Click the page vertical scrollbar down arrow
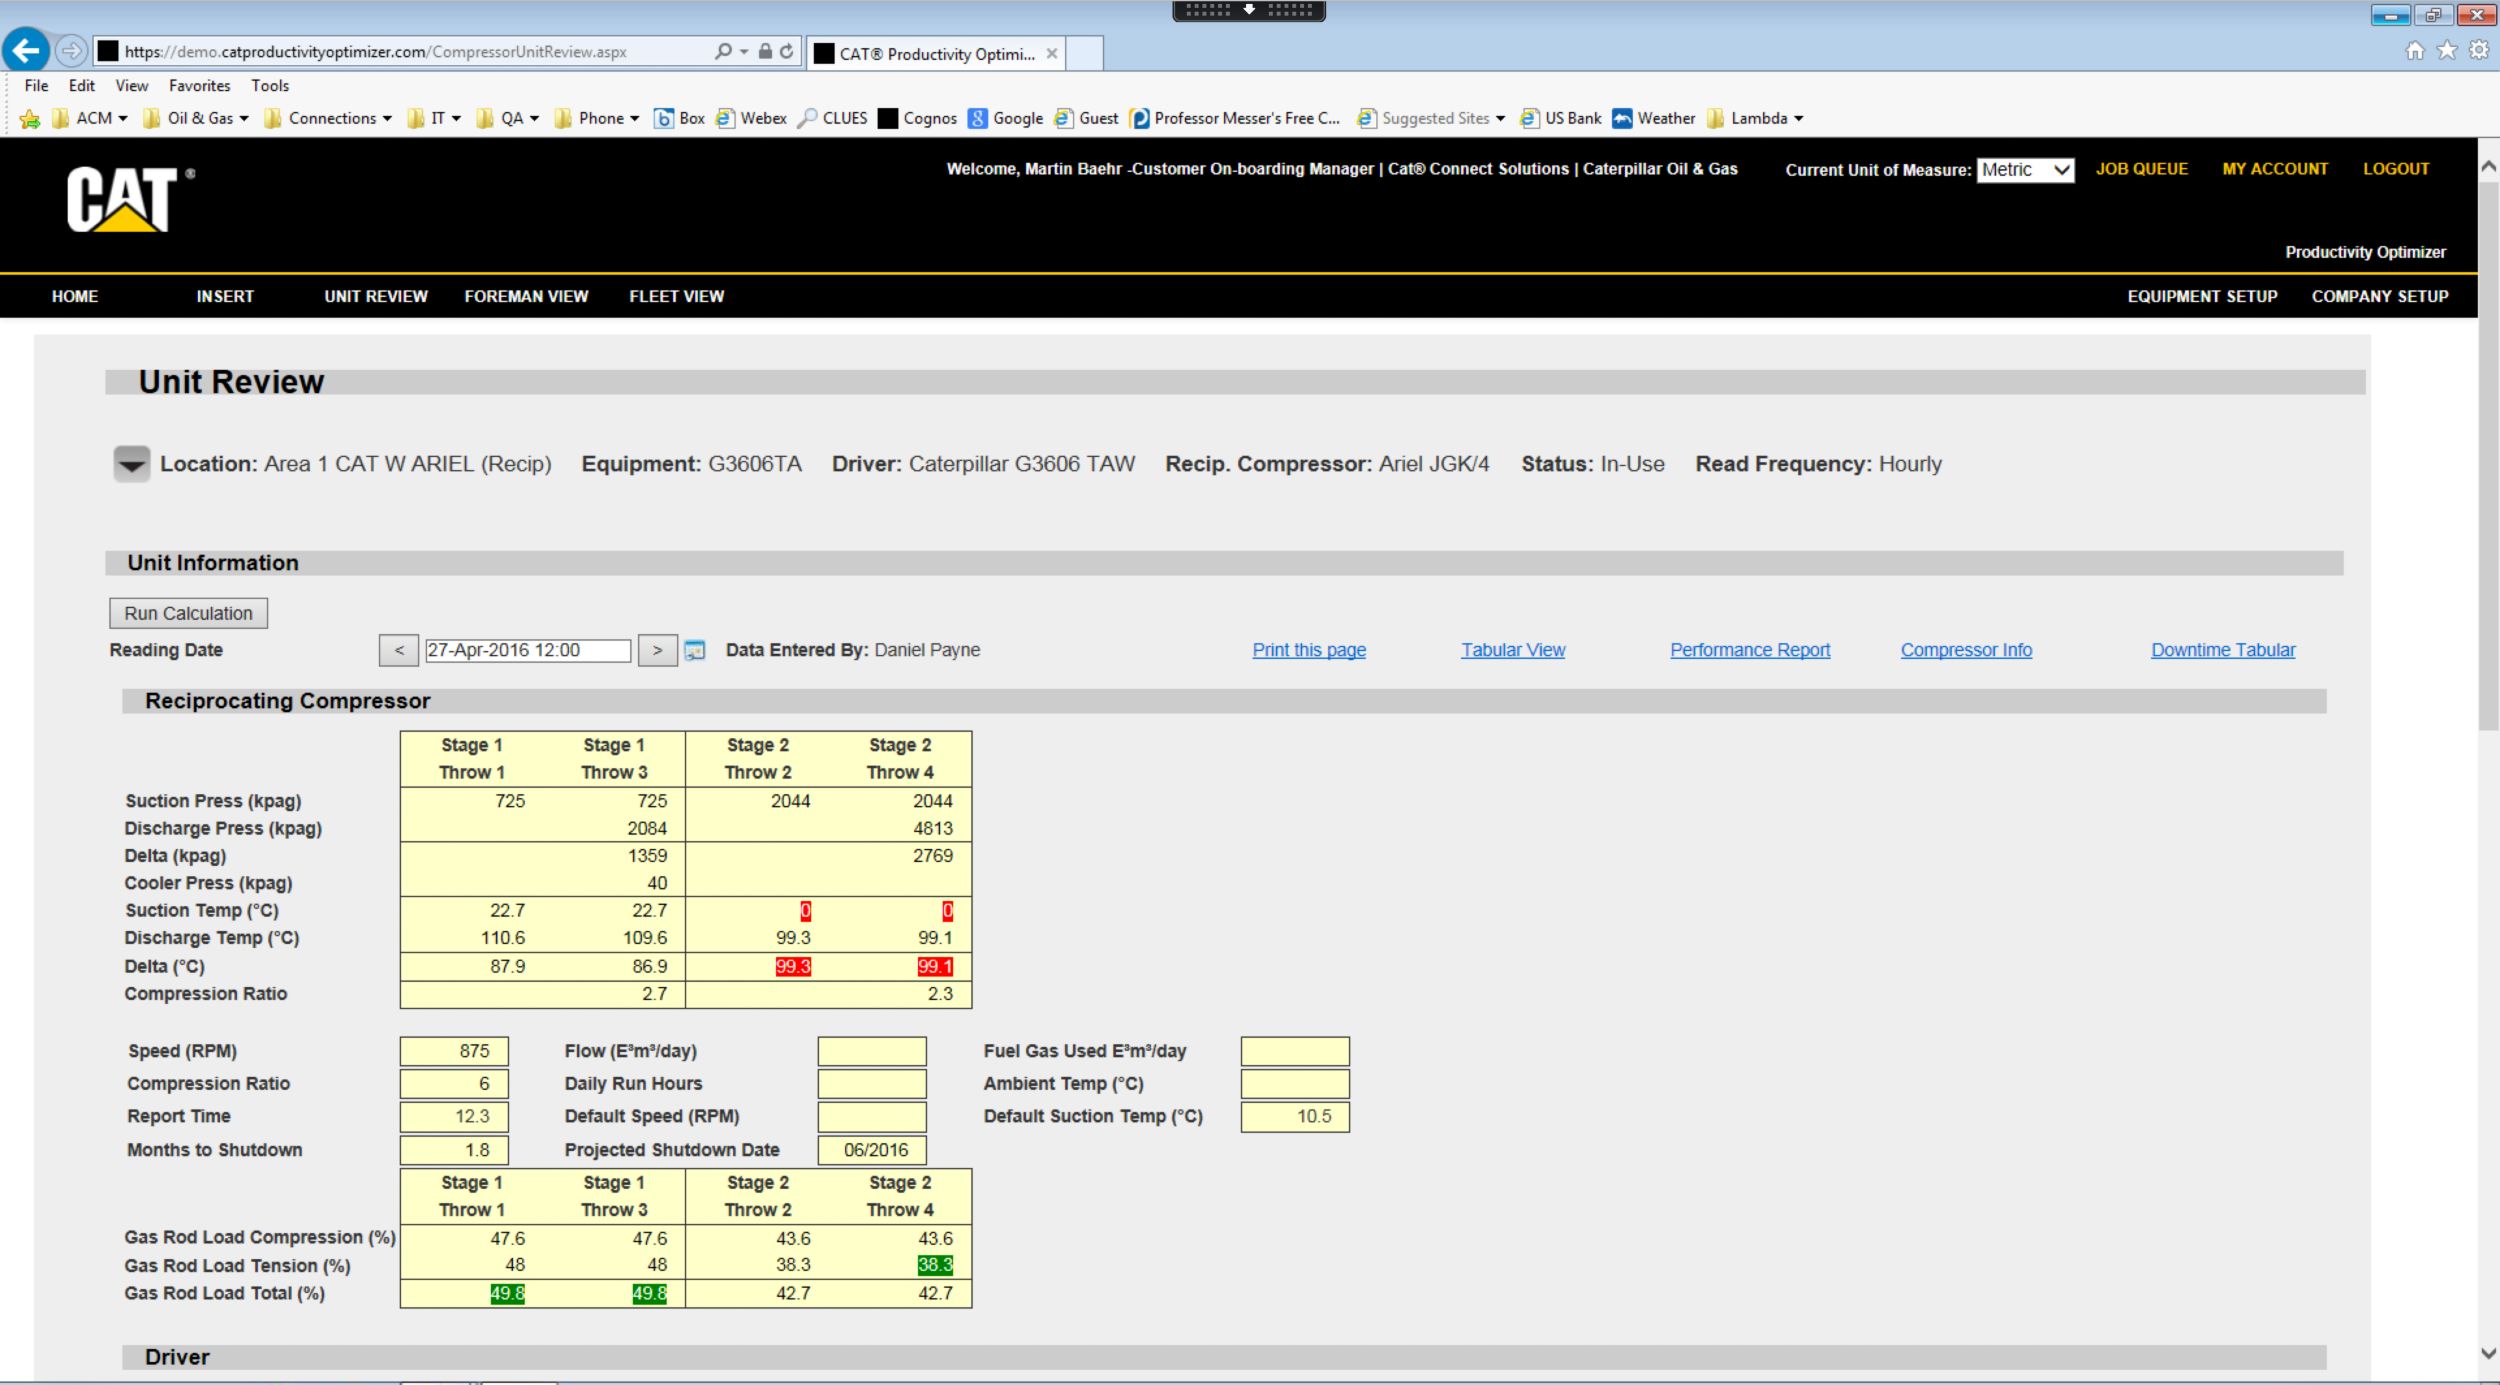The height and width of the screenshot is (1385, 2500). pyautogui.click(x=2488, y=1354)
